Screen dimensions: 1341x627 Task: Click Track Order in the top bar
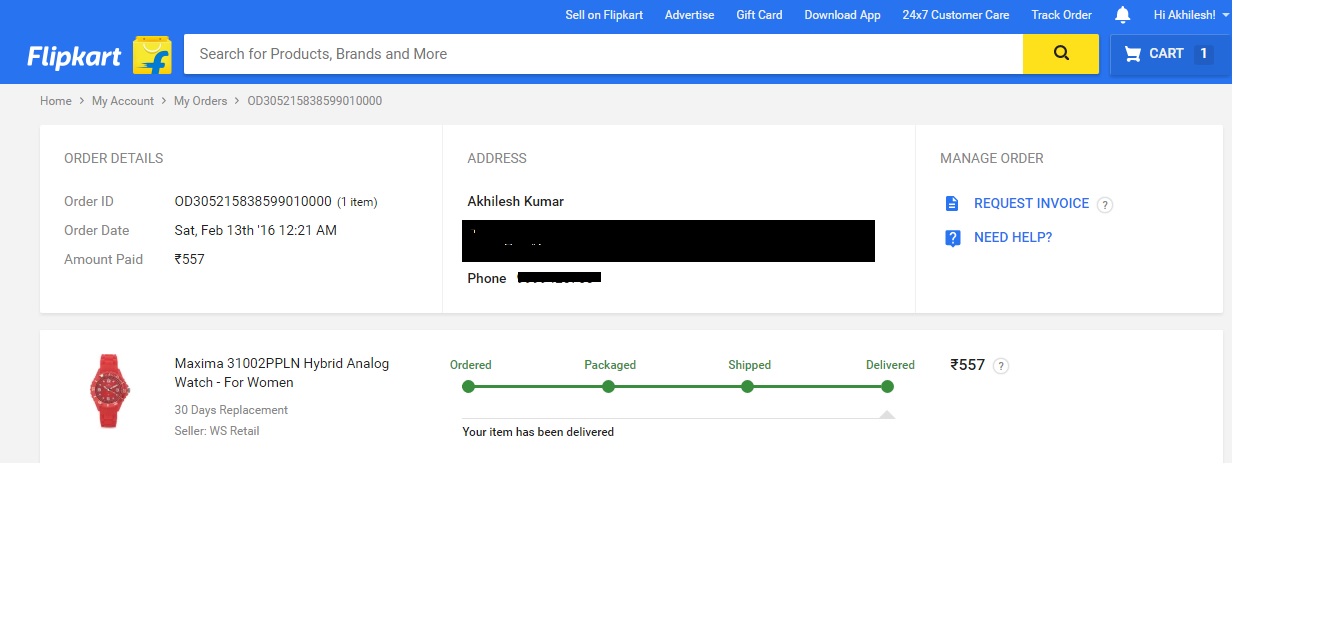(x=1062, y=15)
